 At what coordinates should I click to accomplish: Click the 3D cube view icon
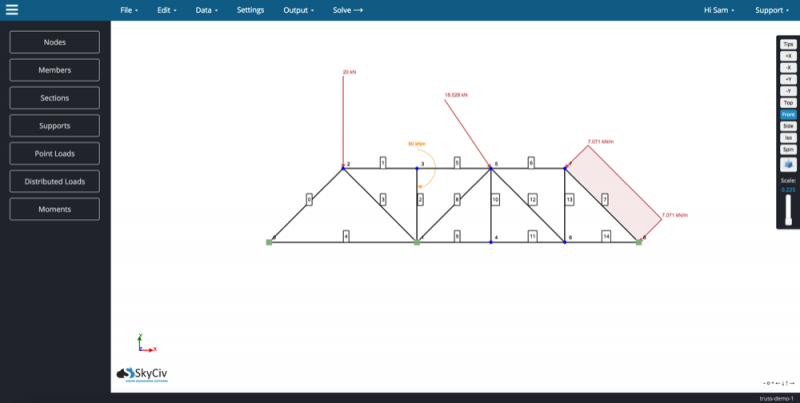click(x=788, y=164)
